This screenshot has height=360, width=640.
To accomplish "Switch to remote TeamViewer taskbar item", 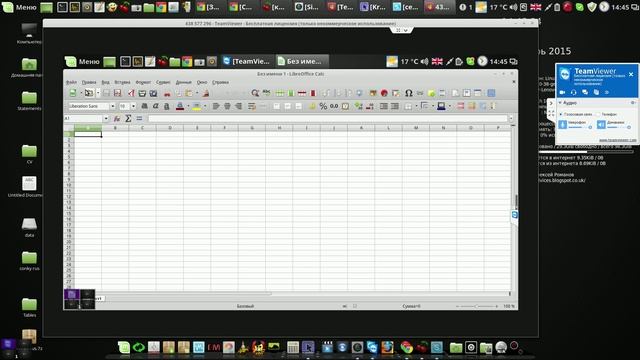I will click(247, 61).
